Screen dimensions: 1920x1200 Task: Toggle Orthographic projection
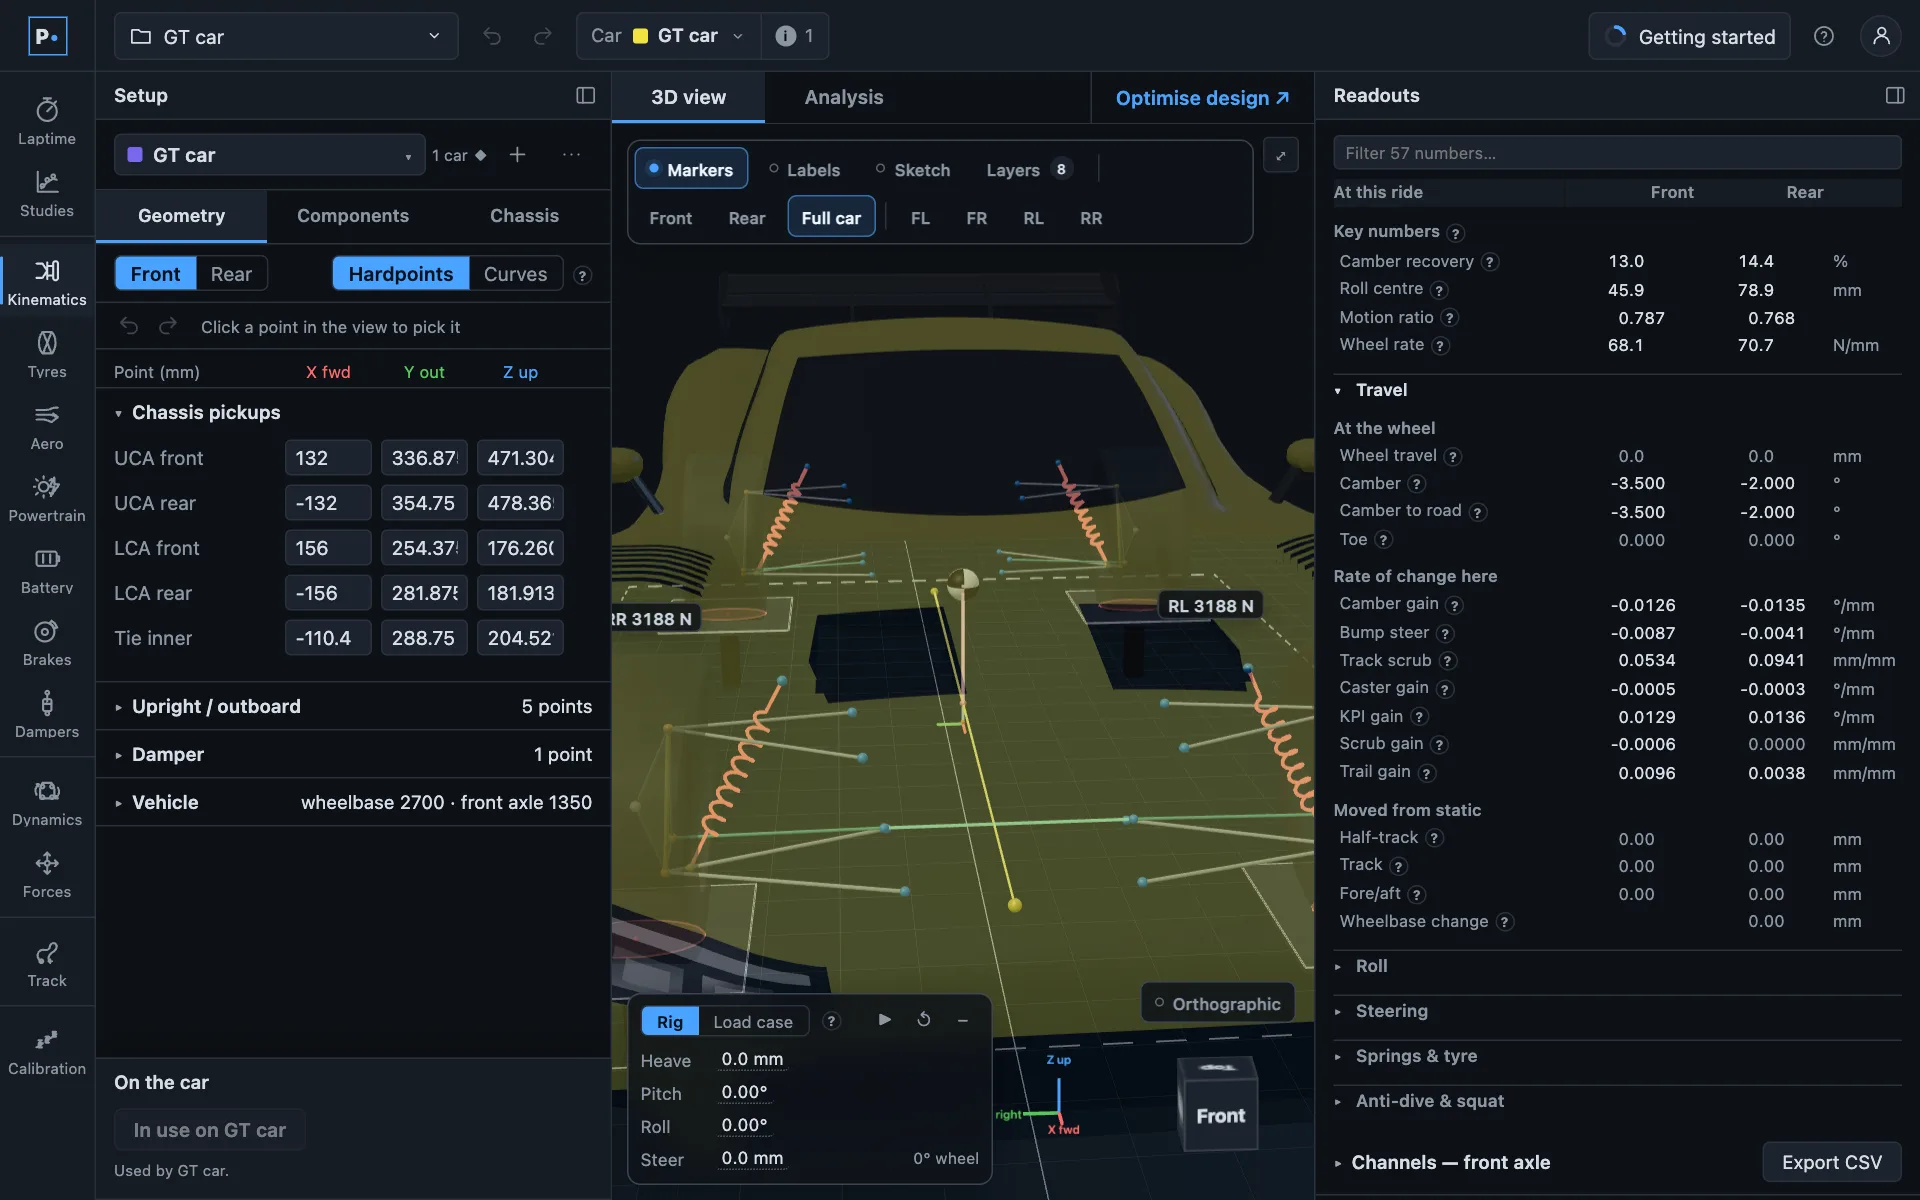point(1217,1003)
